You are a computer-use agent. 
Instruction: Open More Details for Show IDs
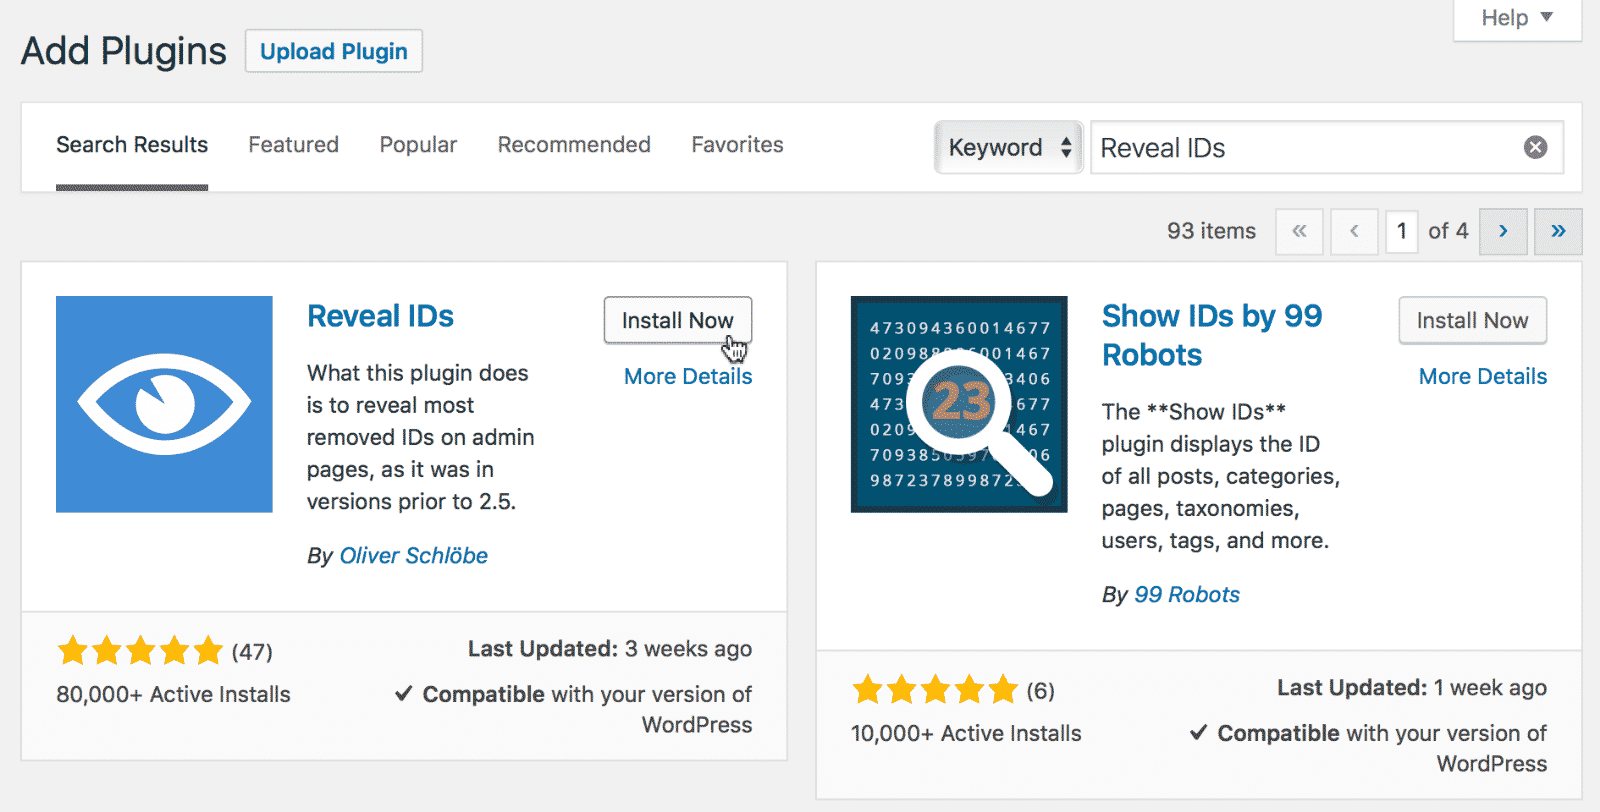click(x=1483, y=376)
